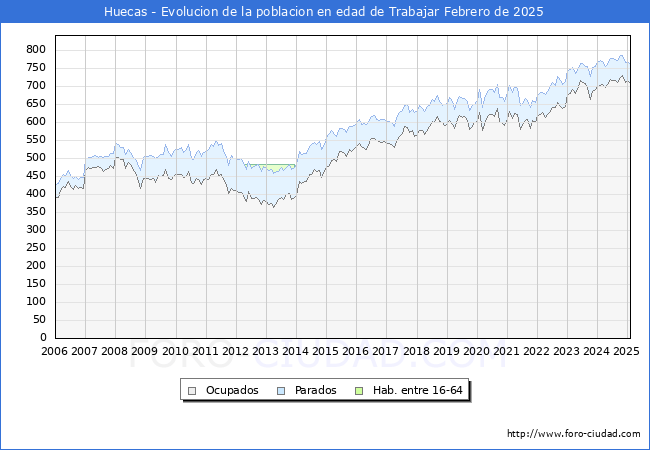This screenshot has height=450, width=650.
Task: Click the 650 y-axis value label
Action: pyautogui.click(x=36, y=104)
